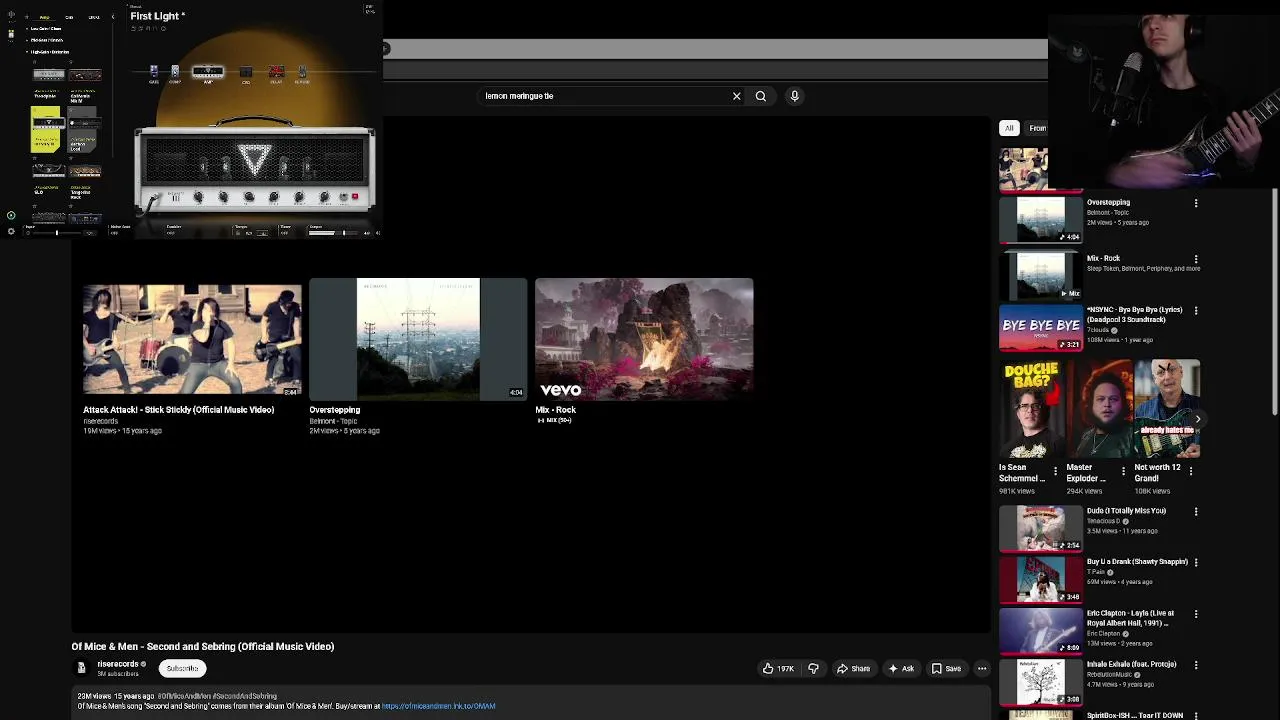Viewport: 1280px width, 720px height.
Task: Open options for the Mix - Rock sidebar item
Action: pos(1196,259)
